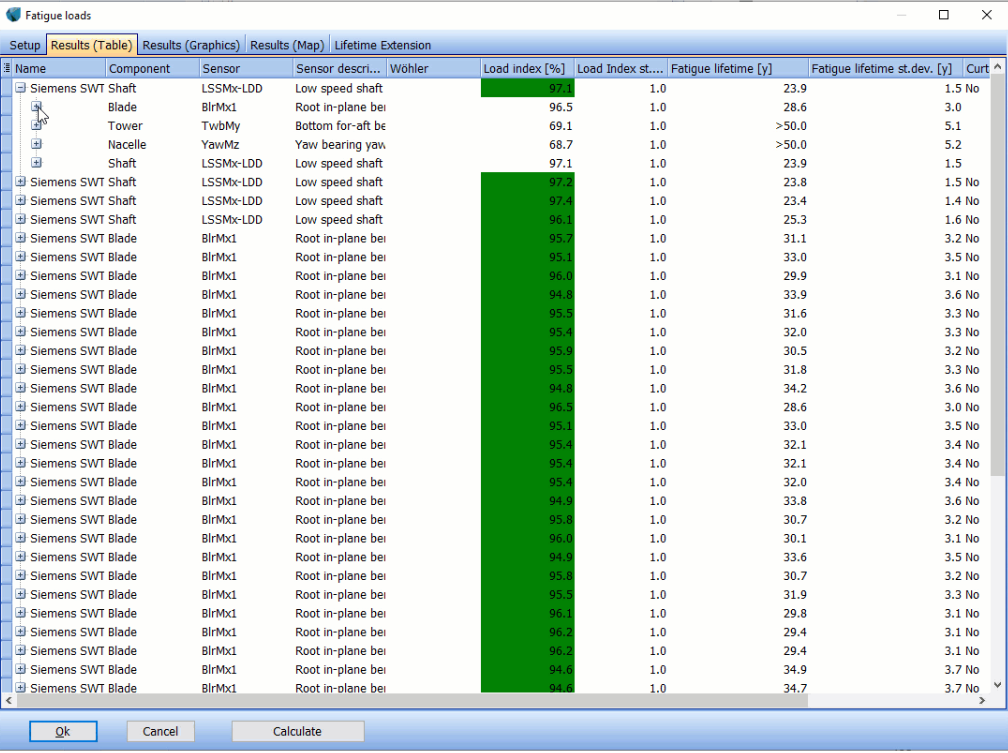The height and width of the screenshot is (753, 1008).
Task: Expand the Siemens SWT Shaft row with lifetime 25.3
Action: (x=21, y=219)
